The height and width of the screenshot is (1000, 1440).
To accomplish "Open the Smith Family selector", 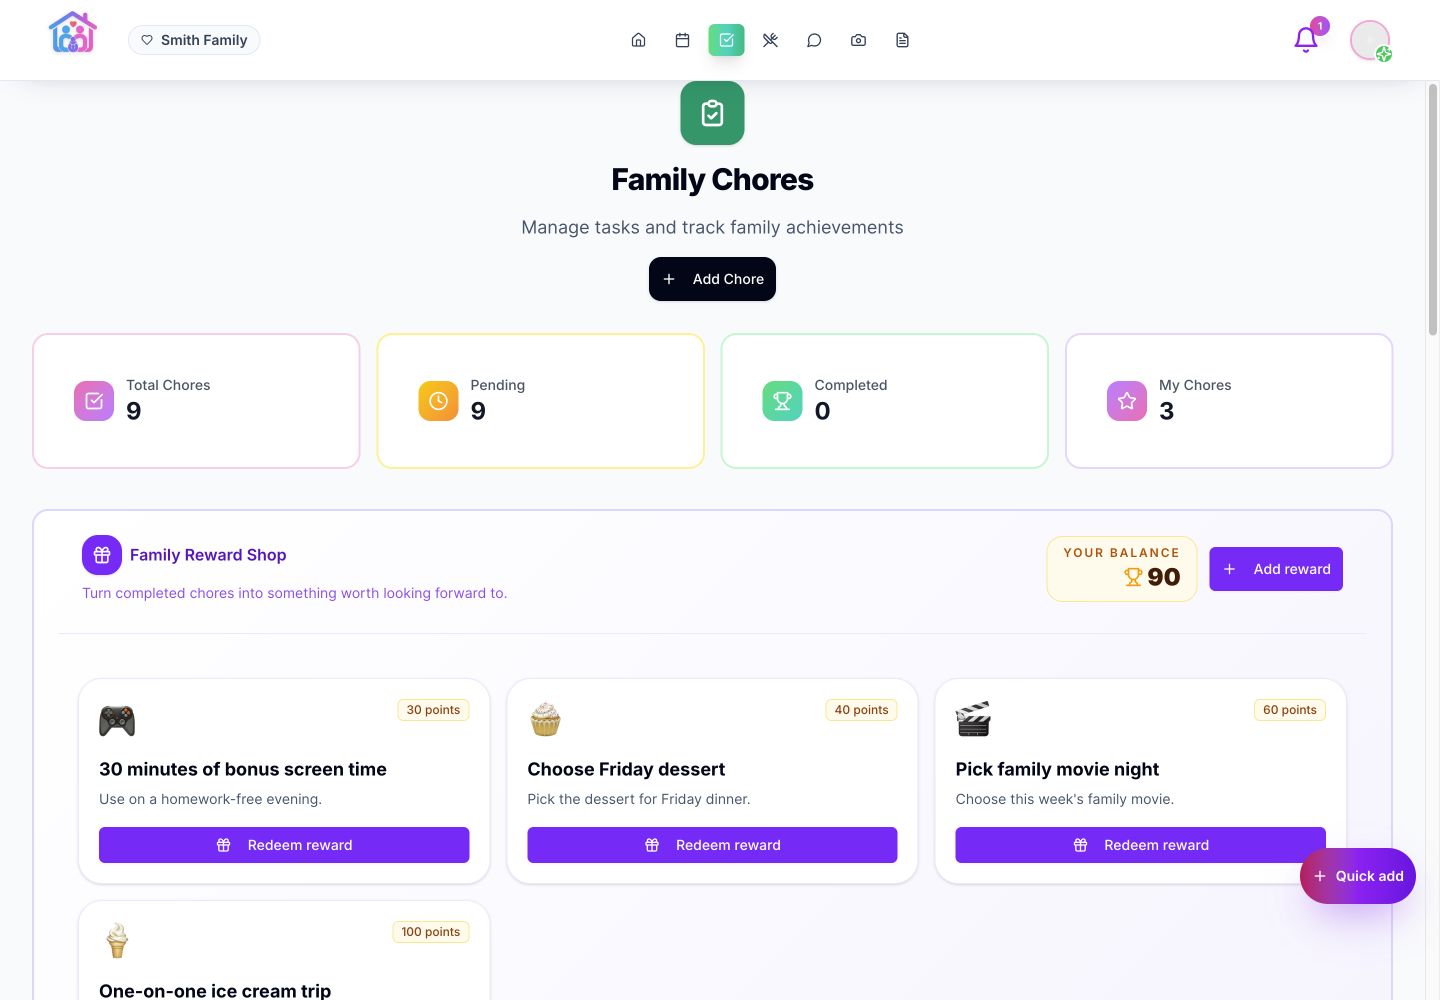I will (194, 40).
